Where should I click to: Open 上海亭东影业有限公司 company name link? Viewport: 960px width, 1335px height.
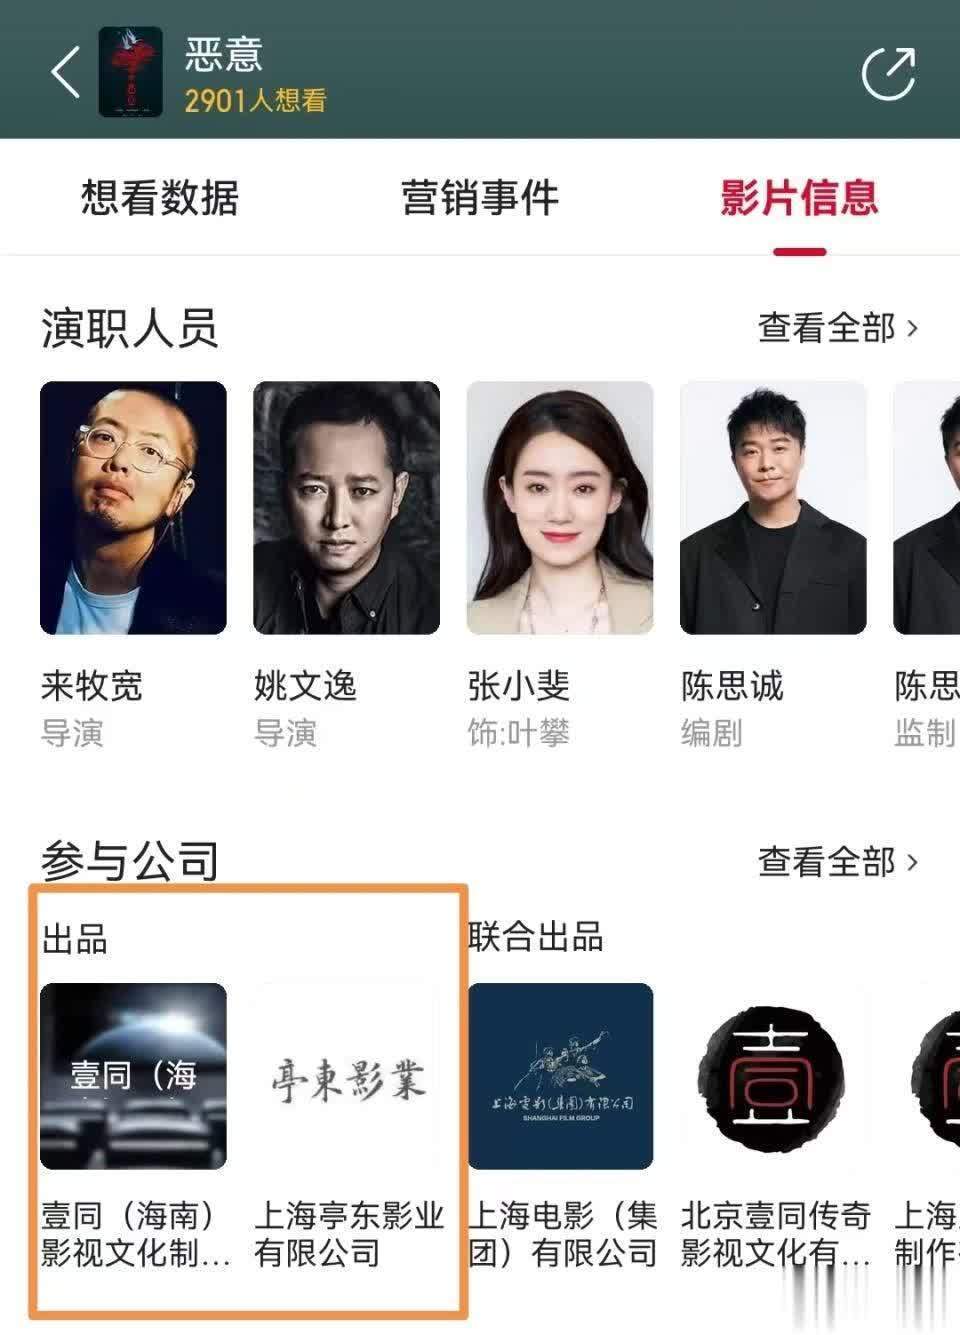click(x=349, y=1233)
